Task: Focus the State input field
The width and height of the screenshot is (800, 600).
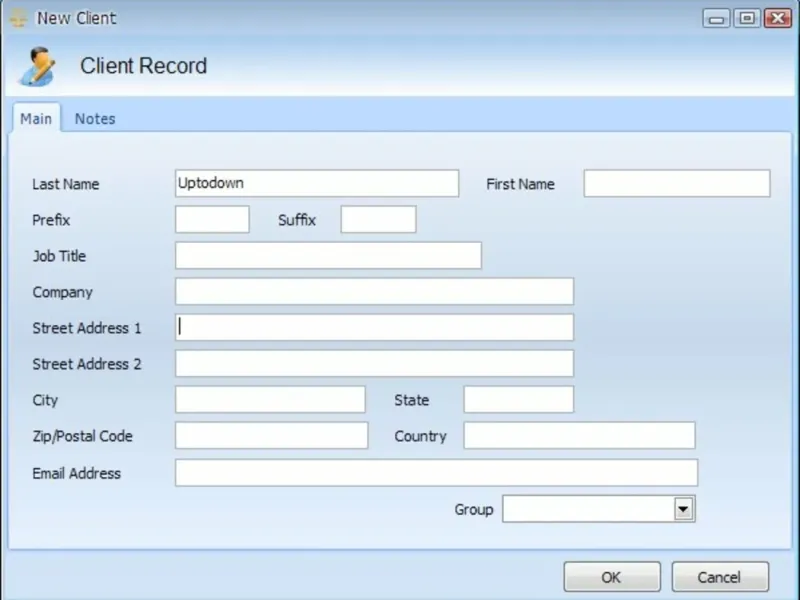Action: pos(518,399)
